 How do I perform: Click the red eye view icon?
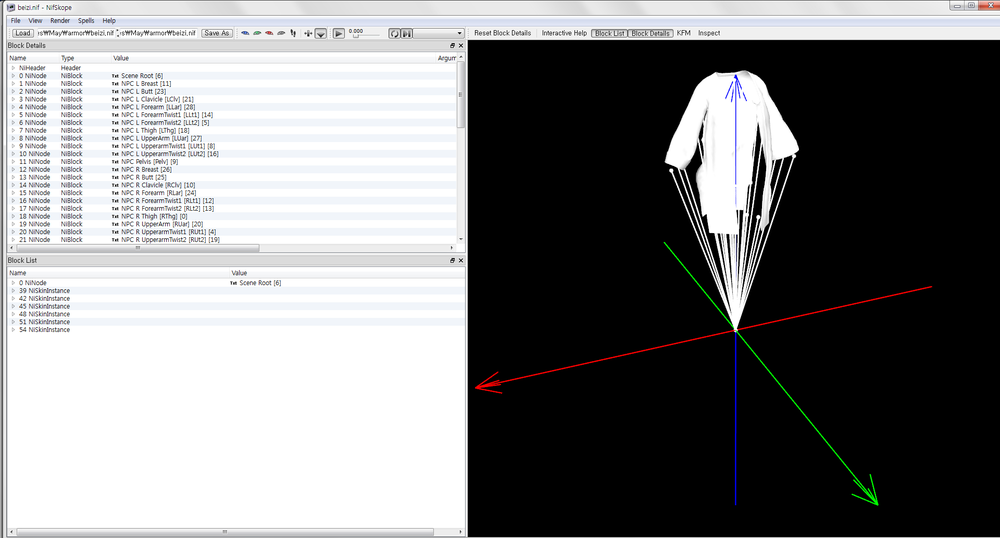[x=269, y=33]
